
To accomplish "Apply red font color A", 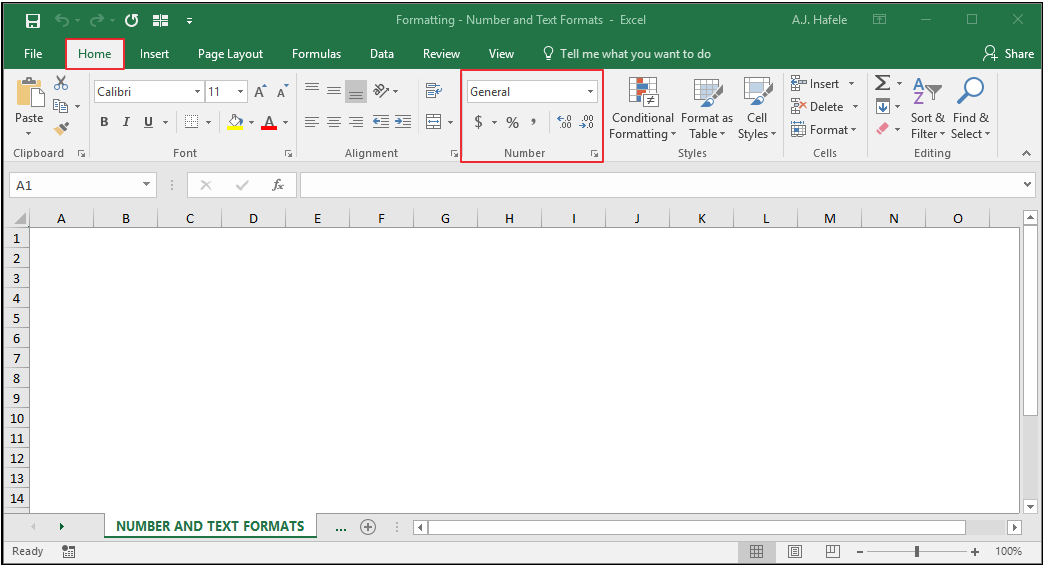I will pos(269,122).
